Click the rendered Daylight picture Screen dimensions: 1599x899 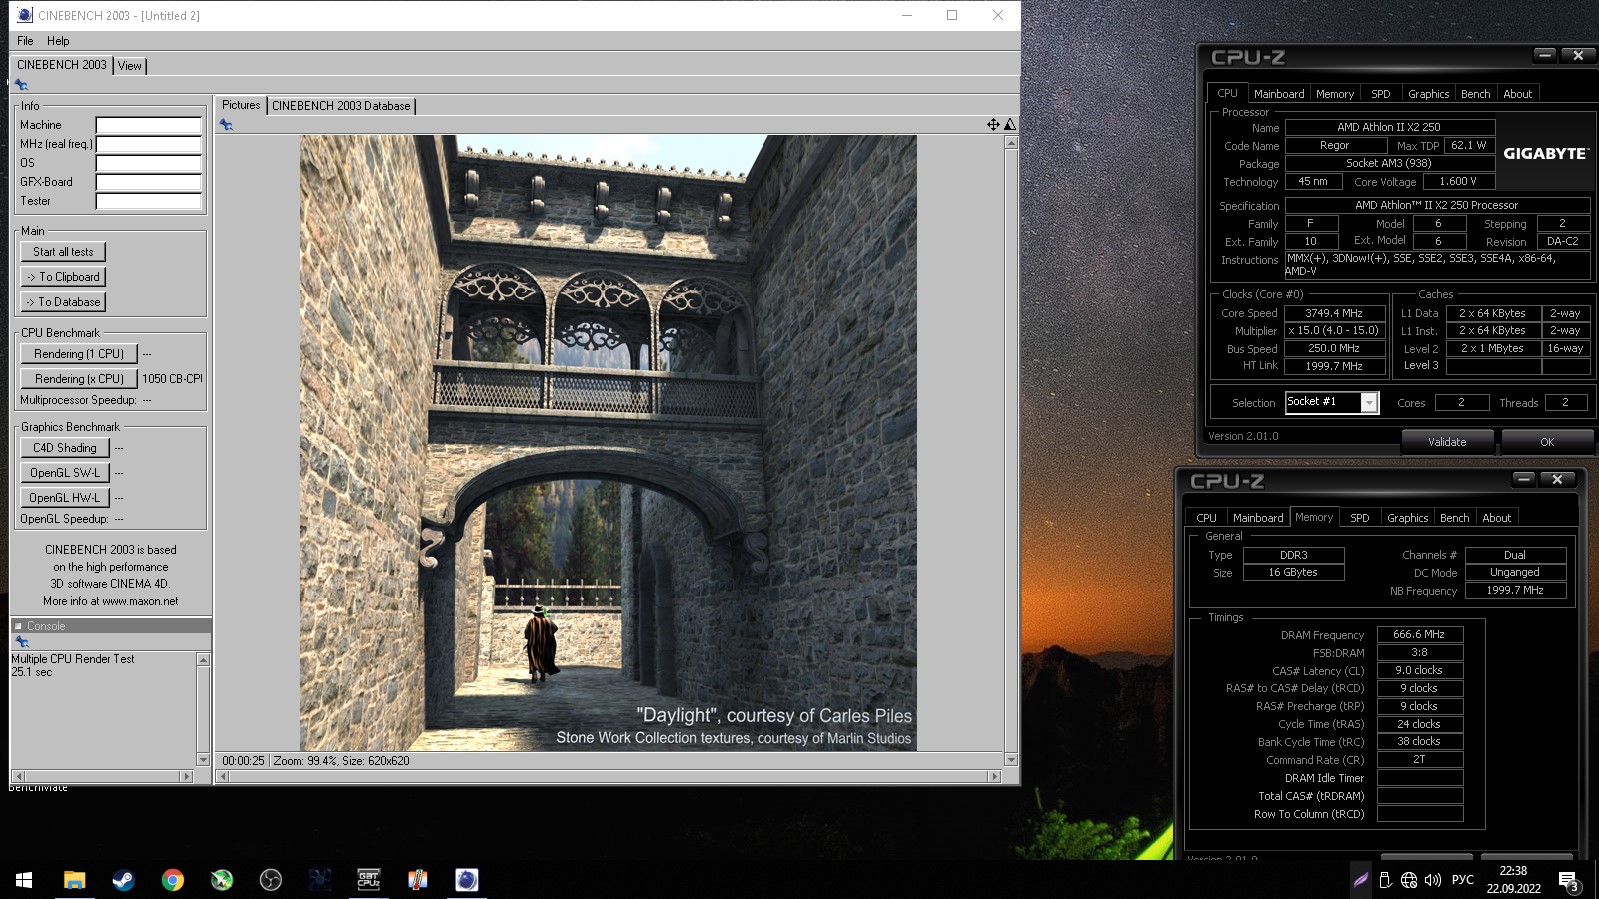(608, 443)
